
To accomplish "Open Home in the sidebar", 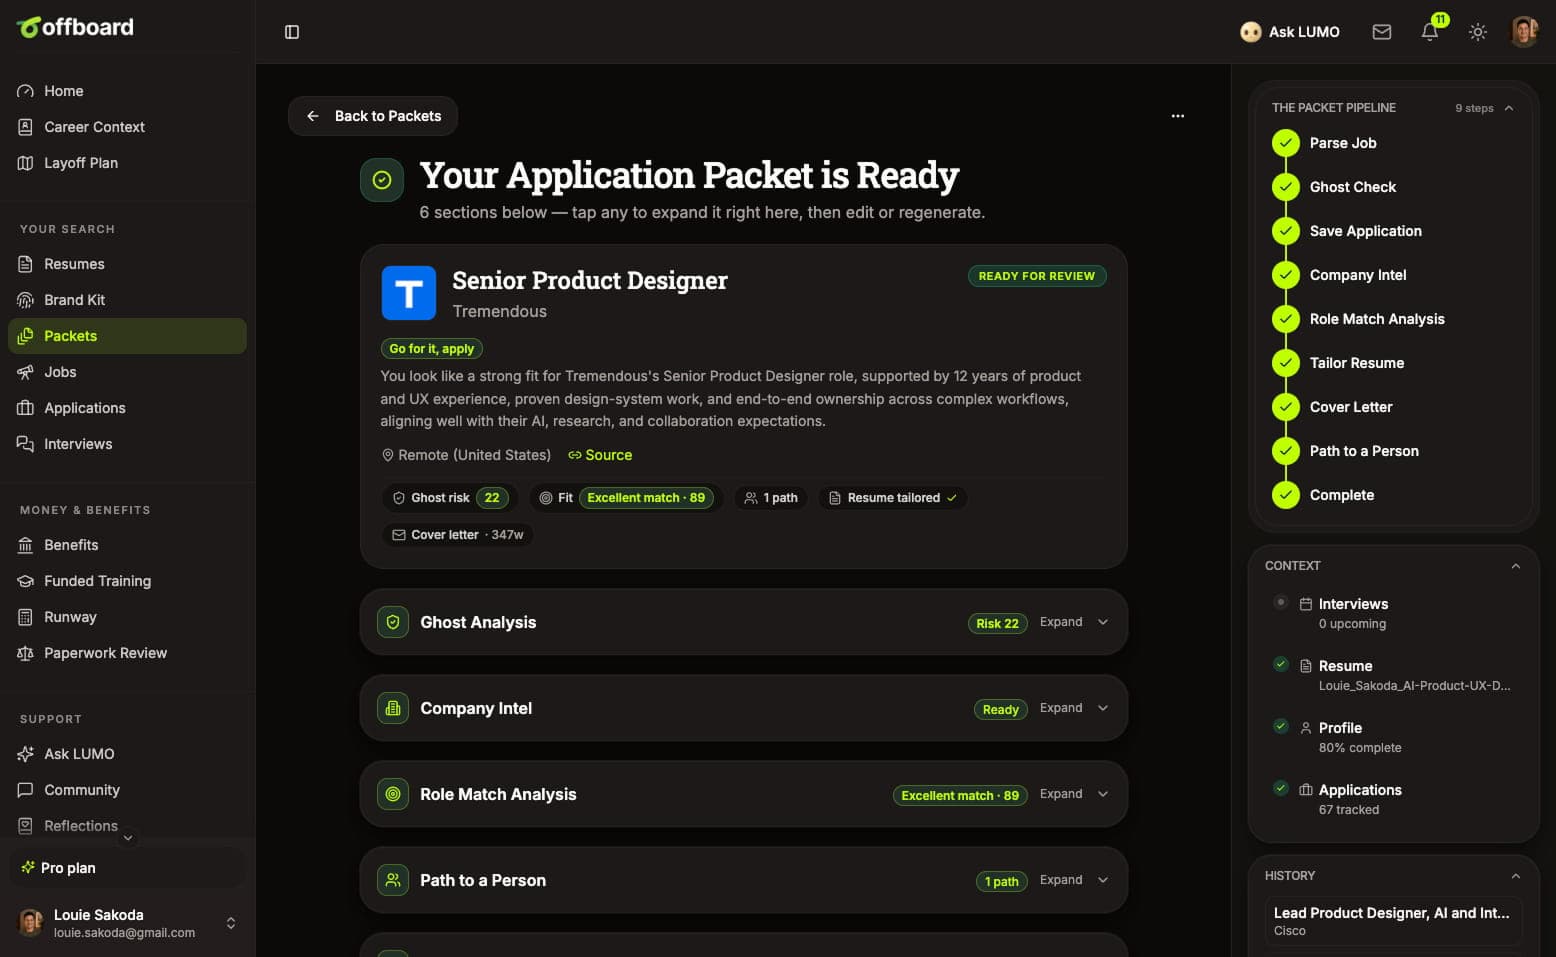I will tap(127, 91).
